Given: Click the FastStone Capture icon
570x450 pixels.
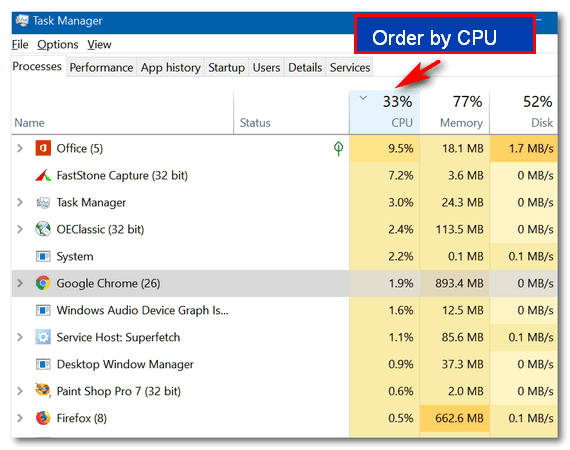Looking at the screenshot, I should point(43,176).
